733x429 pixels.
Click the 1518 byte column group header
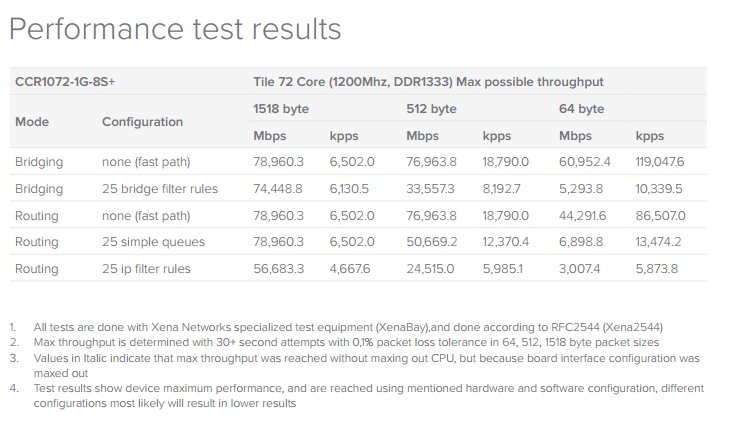(x=281, y=109)
